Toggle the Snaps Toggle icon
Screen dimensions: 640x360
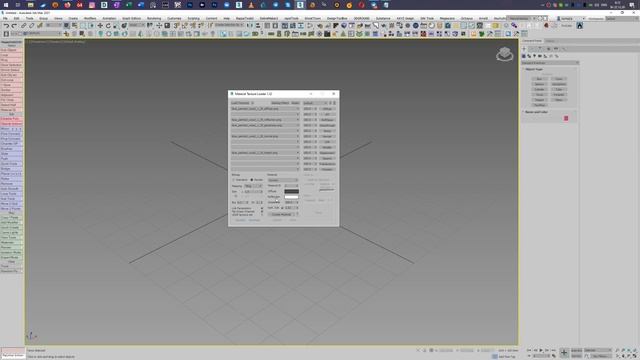[176, 25]
